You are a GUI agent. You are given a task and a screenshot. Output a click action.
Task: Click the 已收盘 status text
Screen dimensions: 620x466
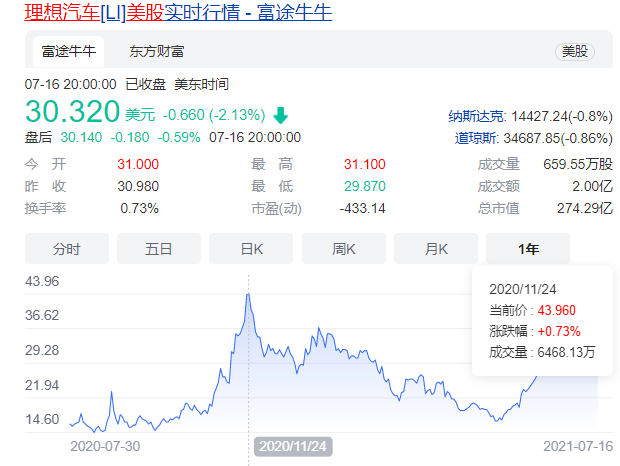tap(146, 84)
